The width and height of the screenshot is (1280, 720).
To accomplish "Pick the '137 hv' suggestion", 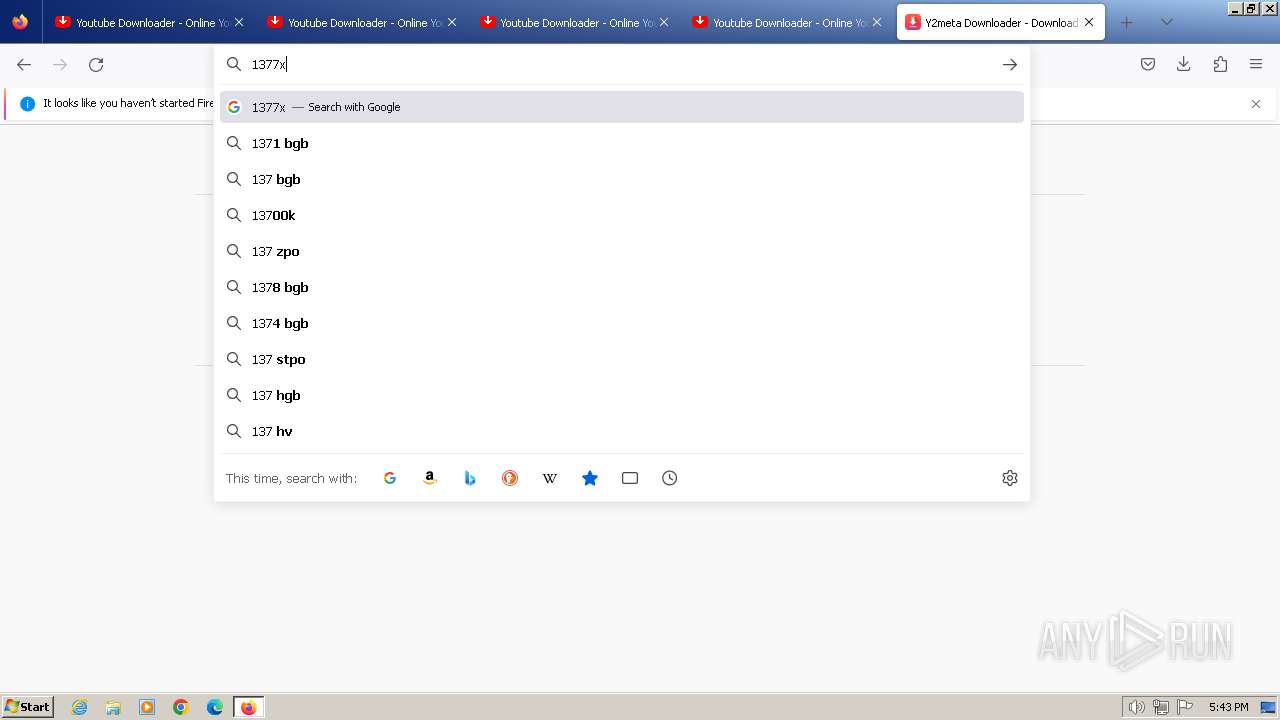I will point(622,431).
